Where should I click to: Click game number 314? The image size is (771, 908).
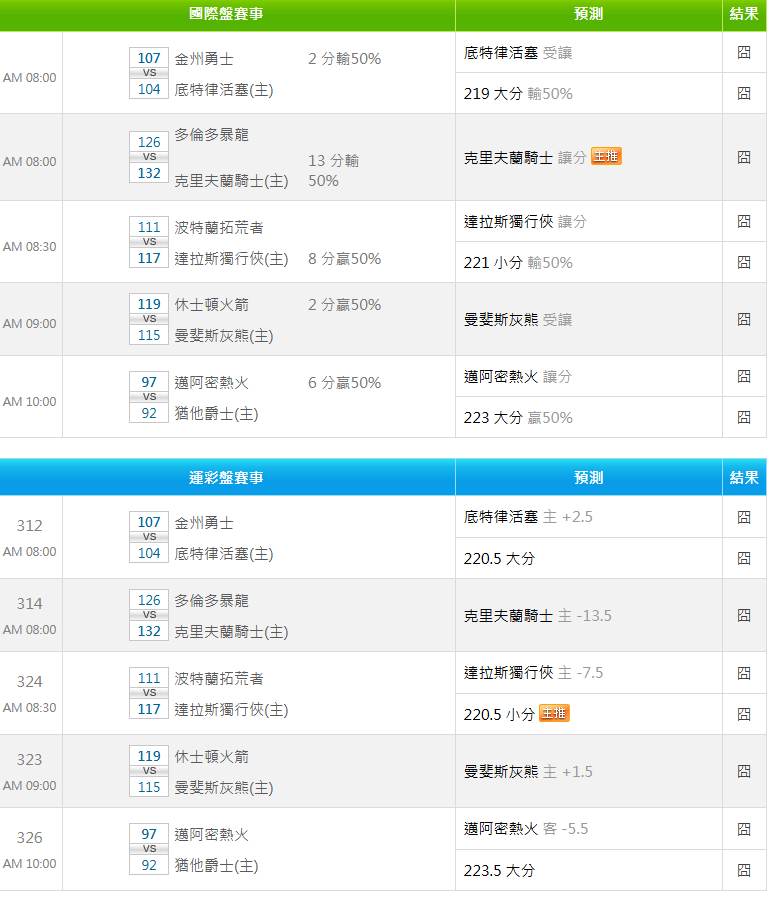click(x=30, y=604)
